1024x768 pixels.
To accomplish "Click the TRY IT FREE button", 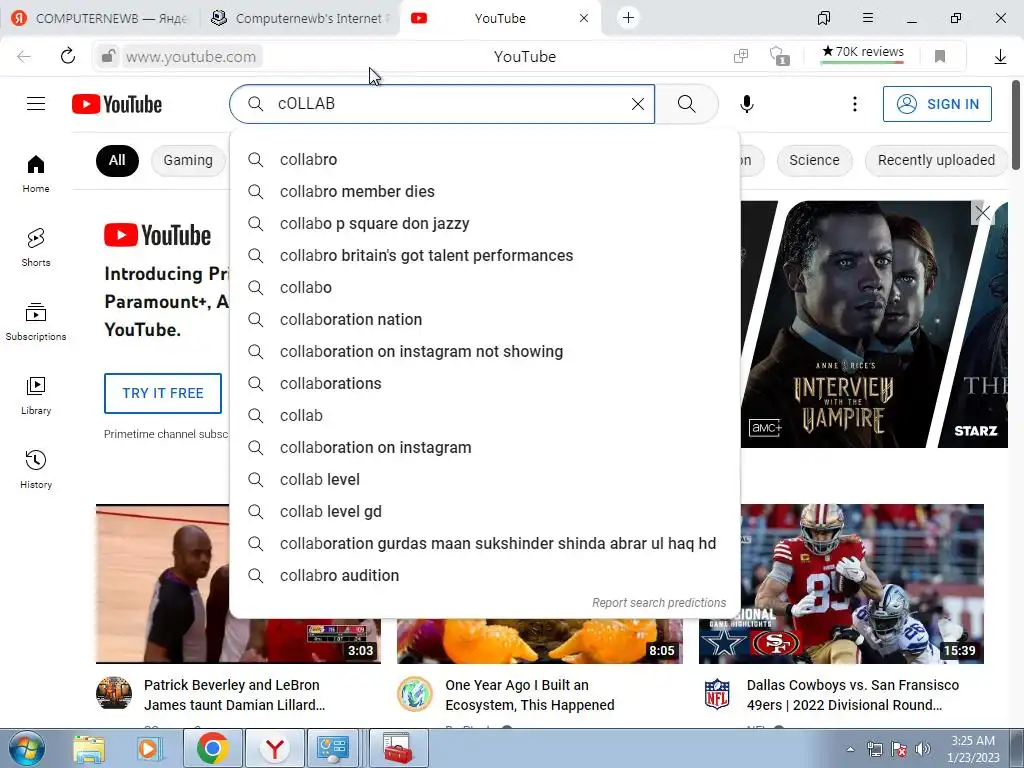I will (163, 393).
